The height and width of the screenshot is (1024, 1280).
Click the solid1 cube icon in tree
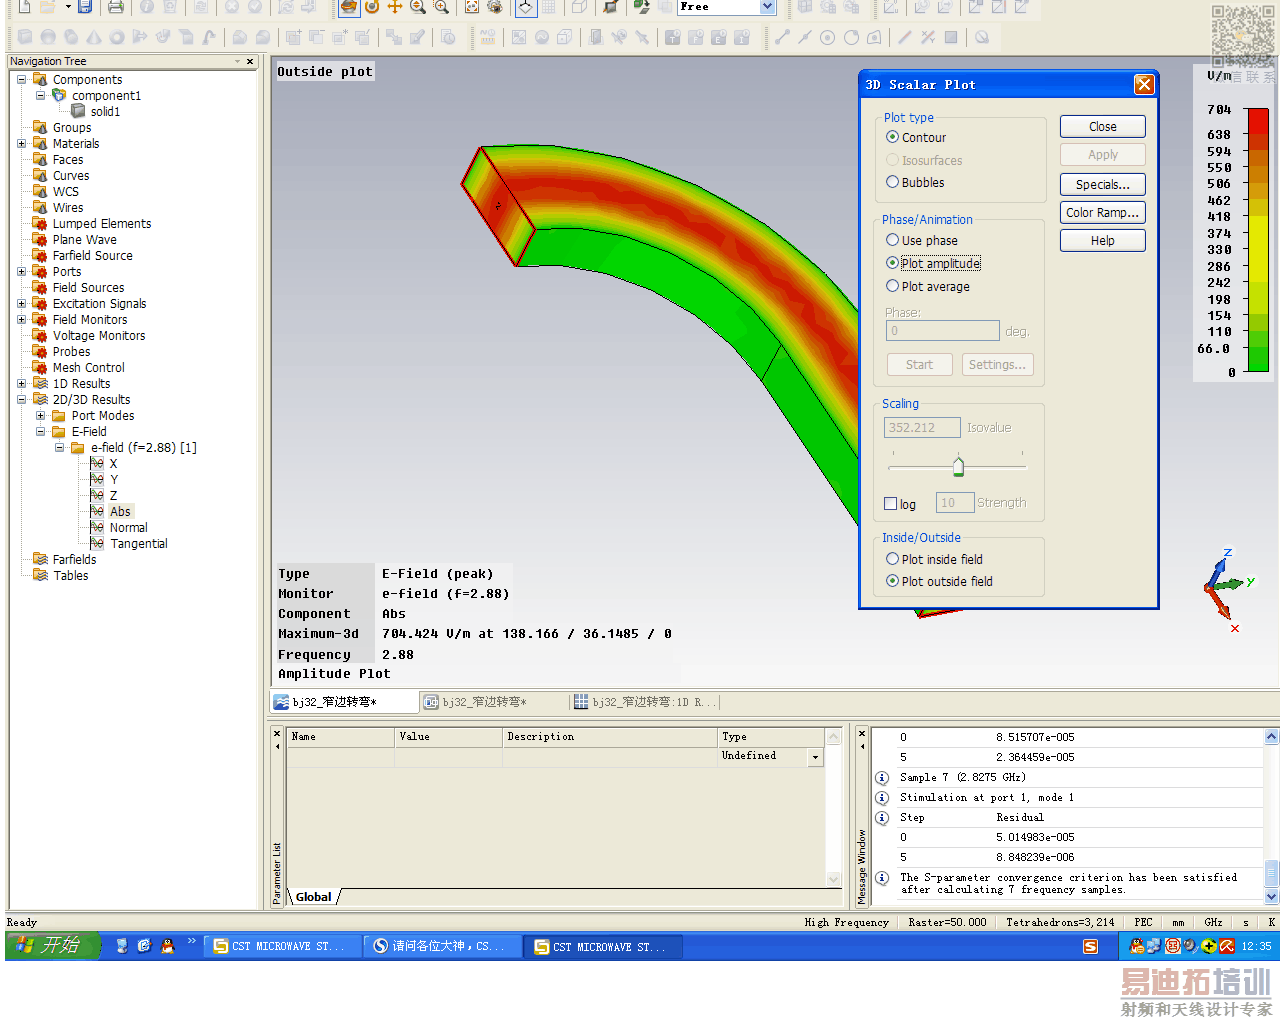78,111
